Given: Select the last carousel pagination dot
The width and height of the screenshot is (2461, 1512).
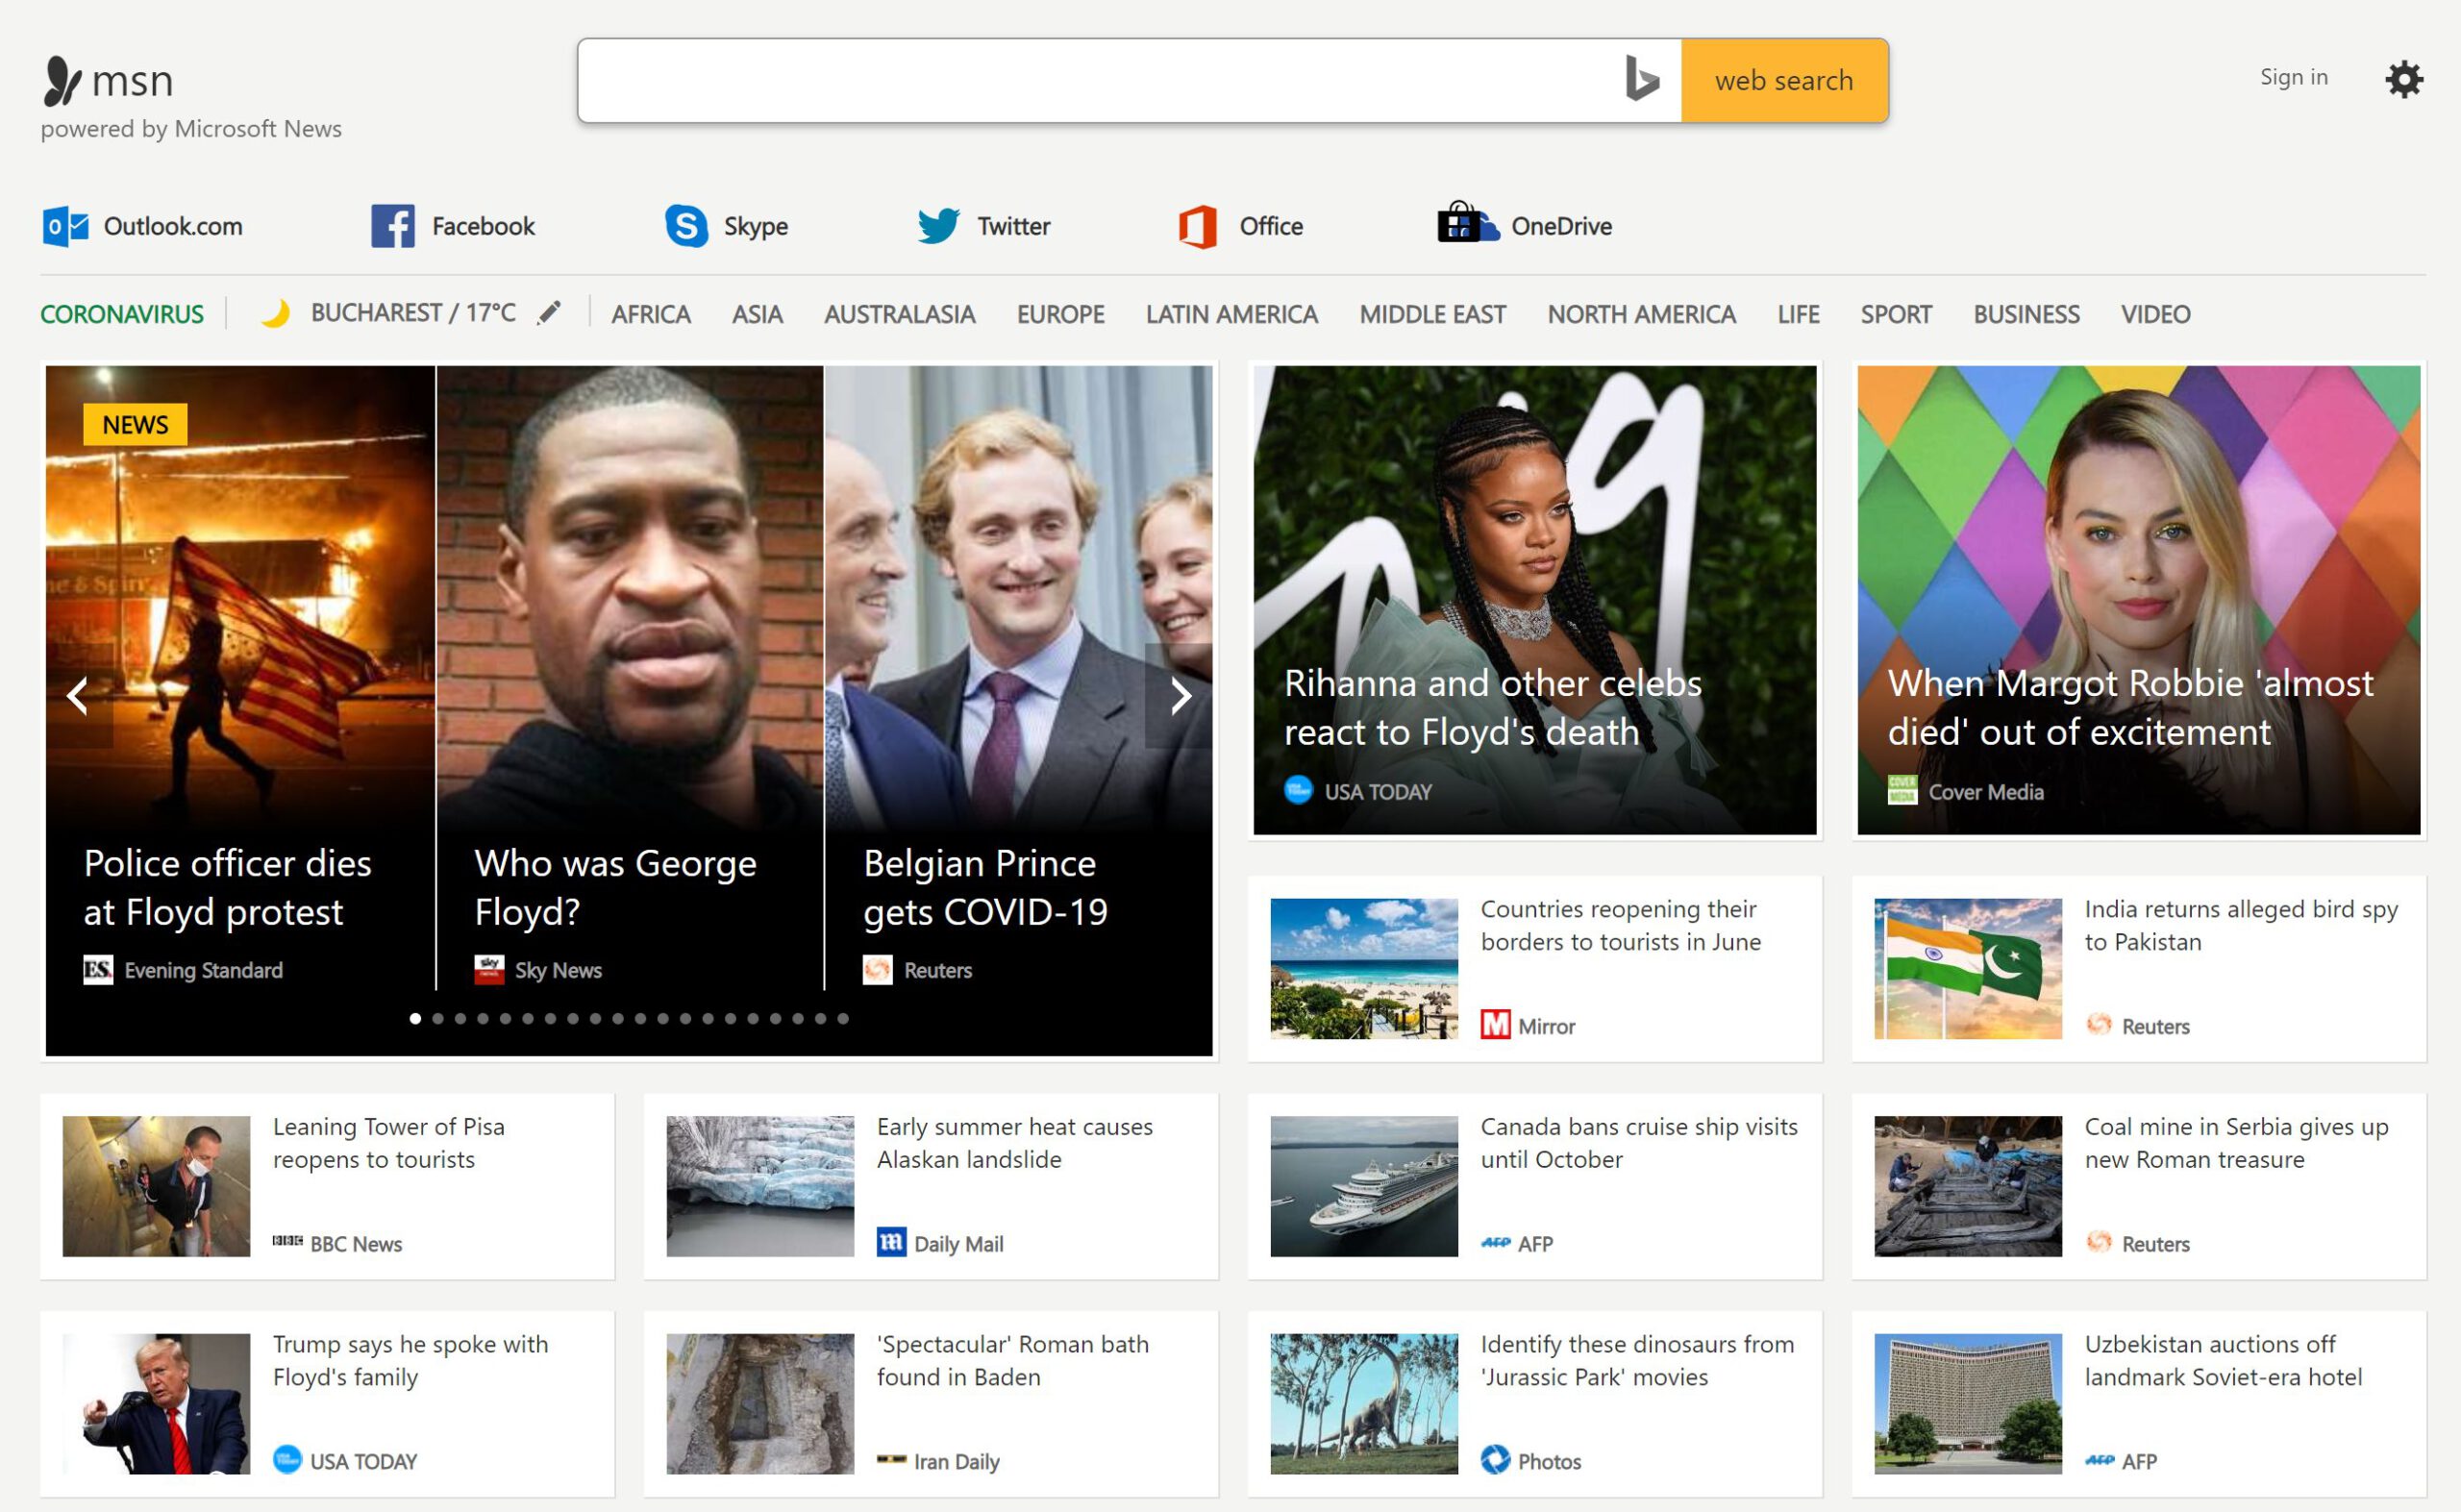Looking at the screenshot, I should [843, 1019].
